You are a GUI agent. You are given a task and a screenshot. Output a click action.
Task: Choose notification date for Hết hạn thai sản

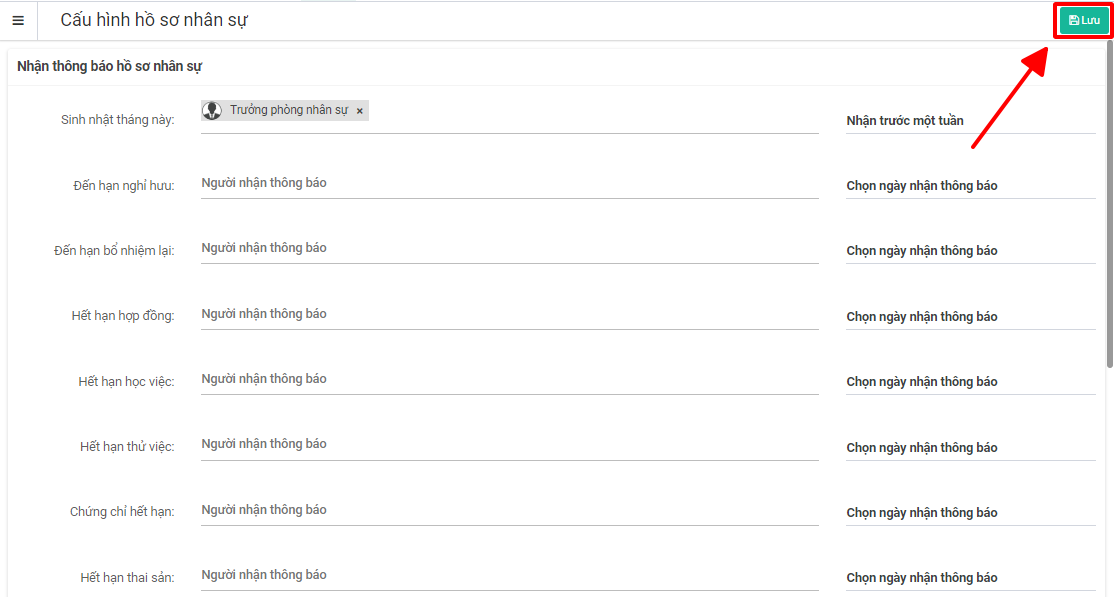coord(970,578)
